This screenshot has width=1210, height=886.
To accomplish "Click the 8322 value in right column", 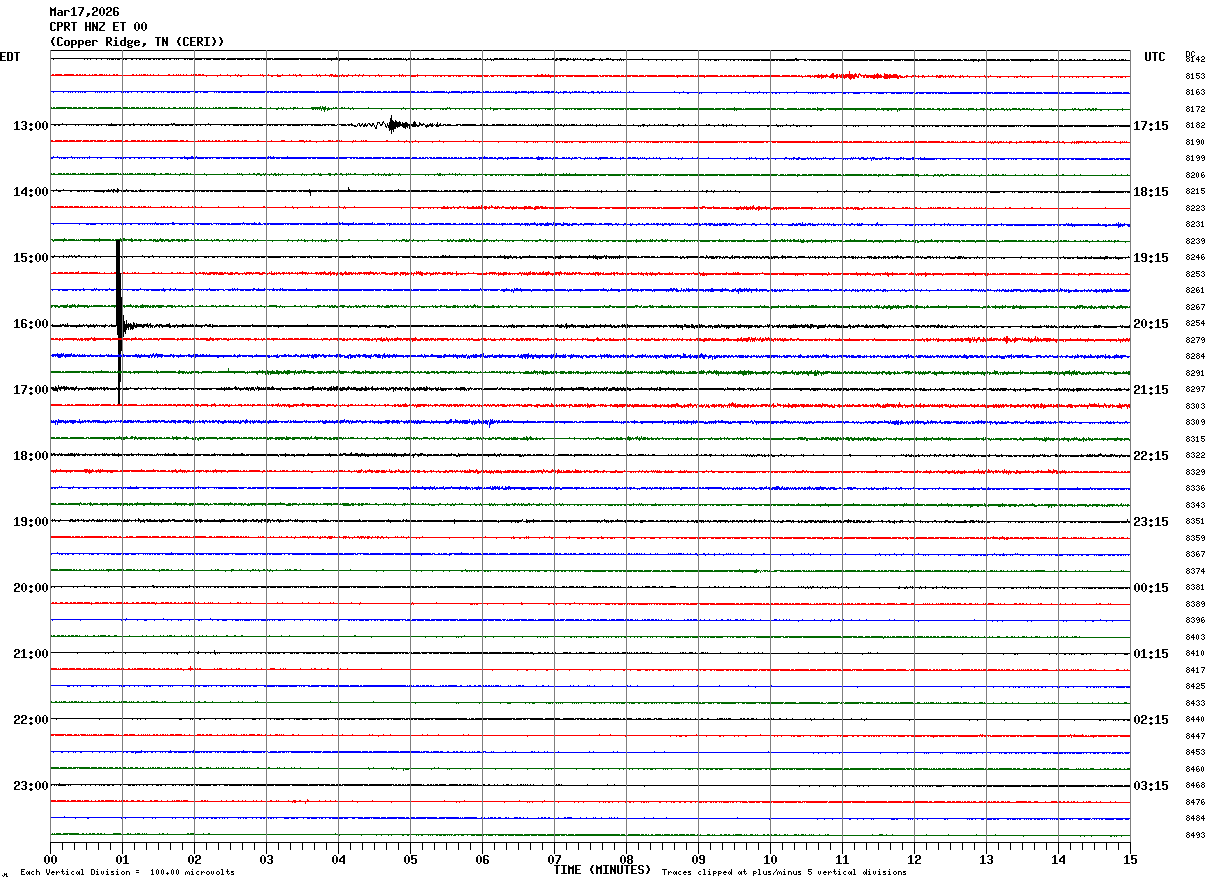I will [x=1195, y=456].
